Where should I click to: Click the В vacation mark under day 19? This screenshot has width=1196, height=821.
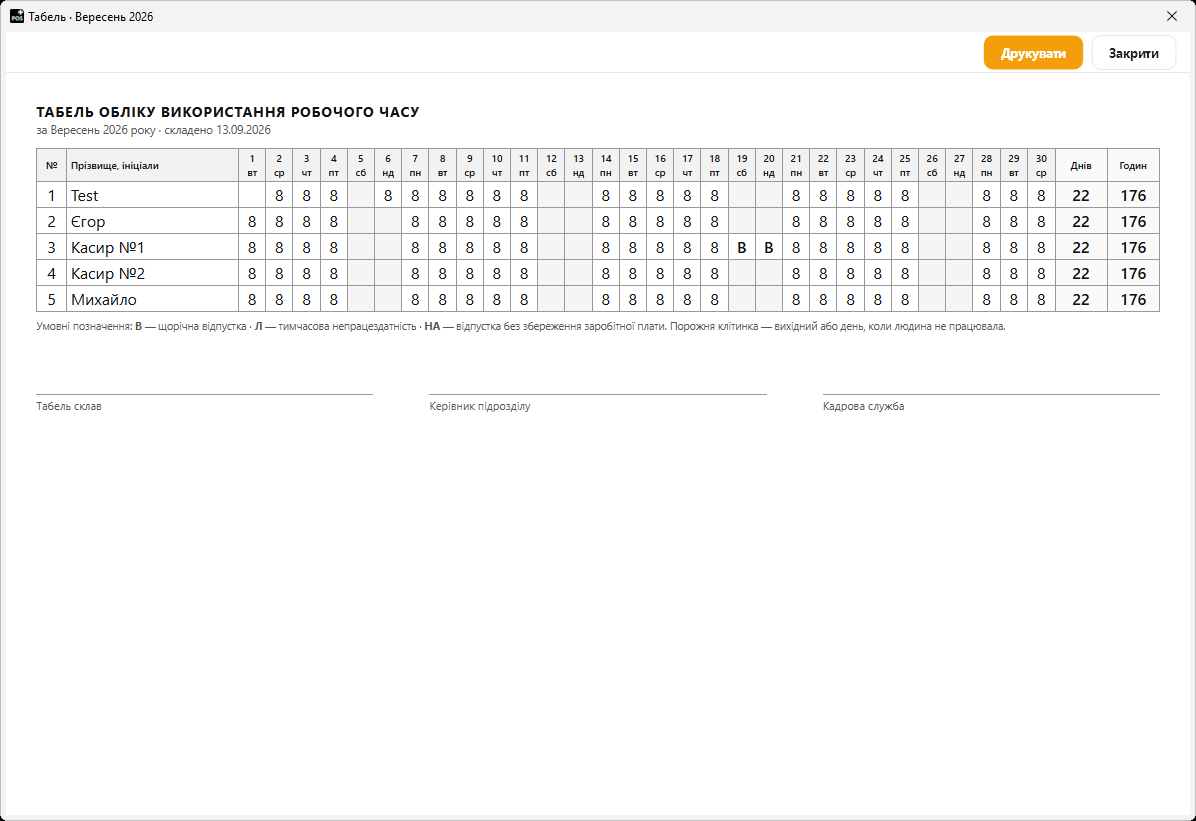(741, 247)
